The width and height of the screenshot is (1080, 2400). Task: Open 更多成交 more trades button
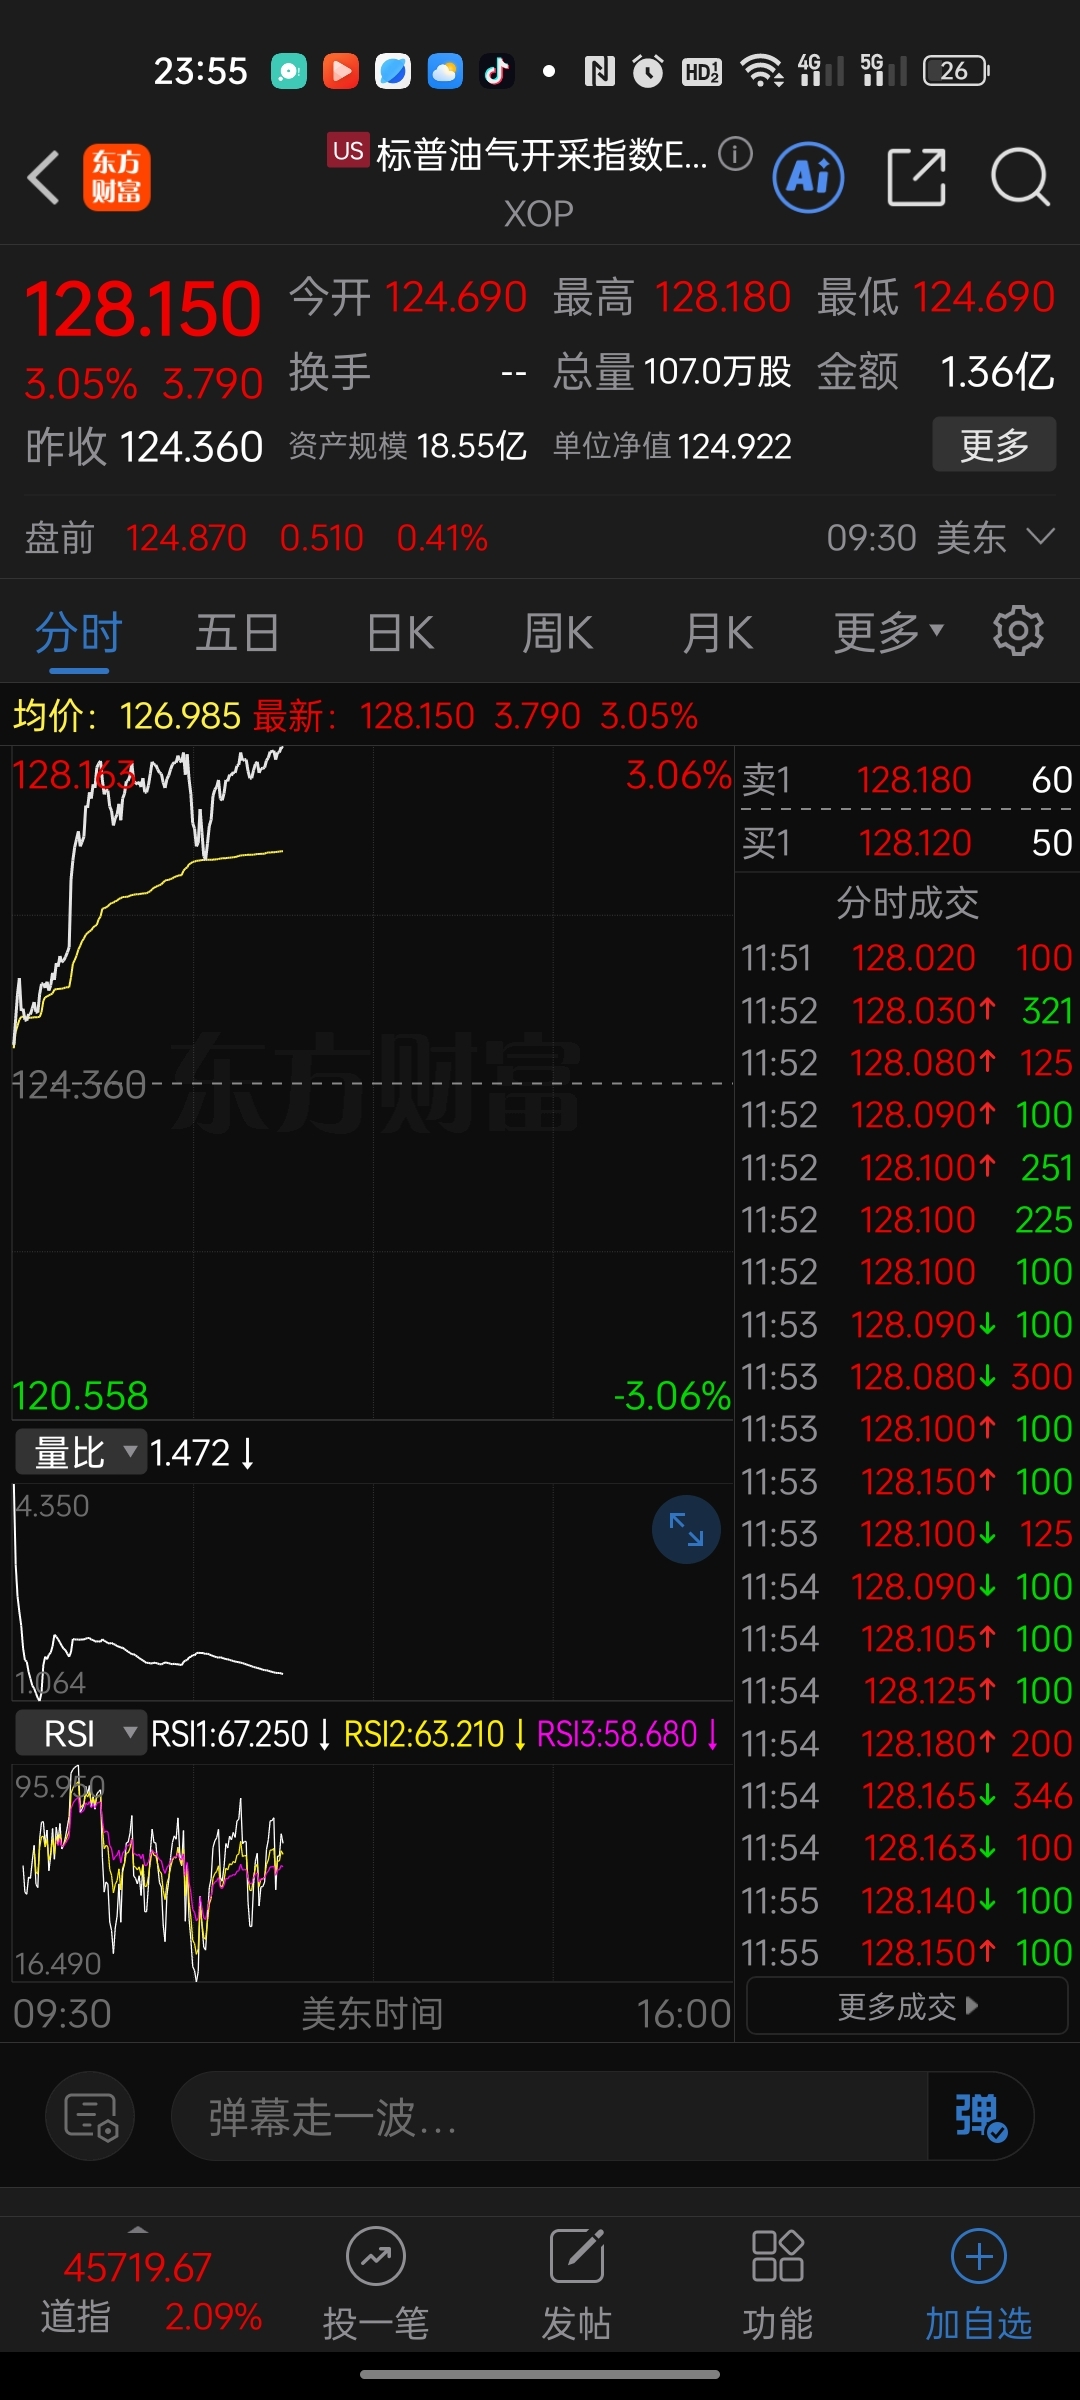908,2006
